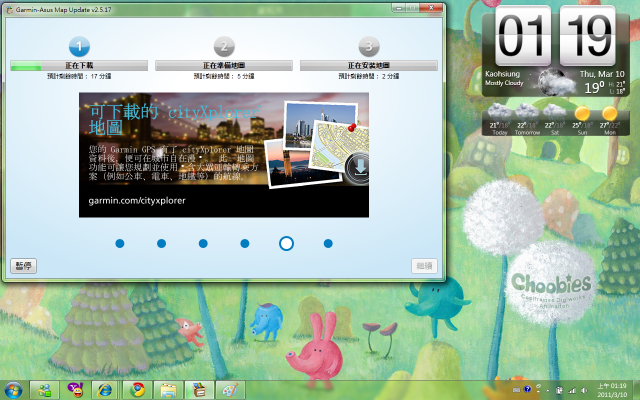The width and height of the screenshot is (640, 400).
Task: Launch Google Chrome from the taskbar
Action: coord(138,390)
